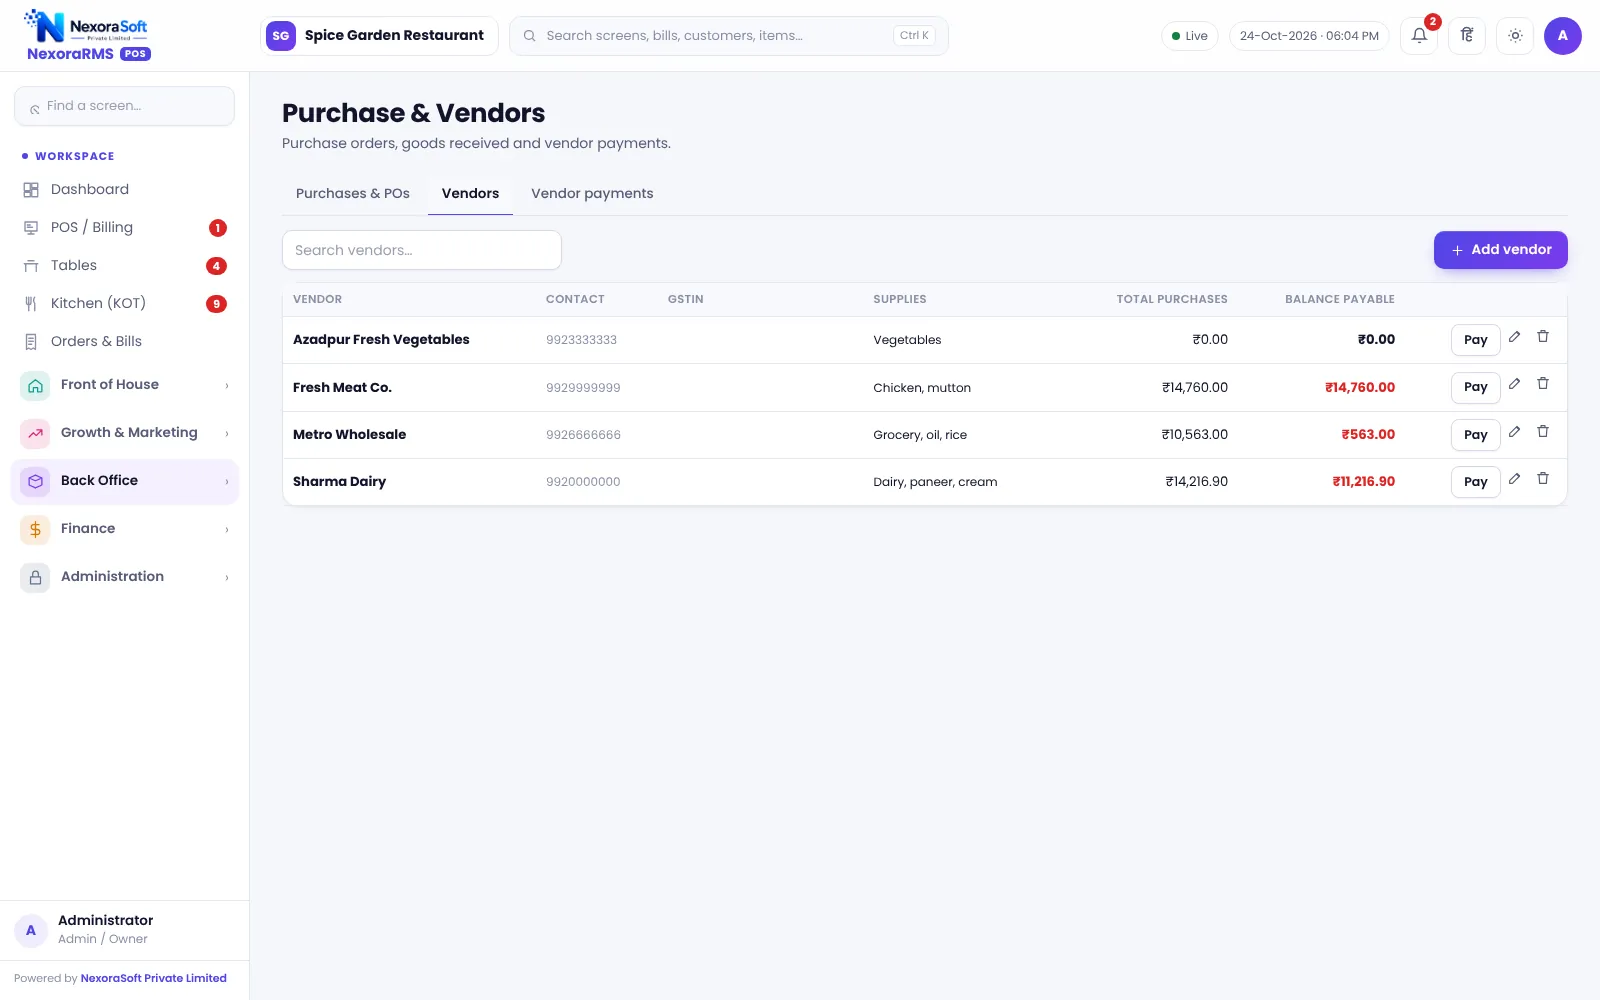Pay Sharma Dairy balance

click(1475, 482)
